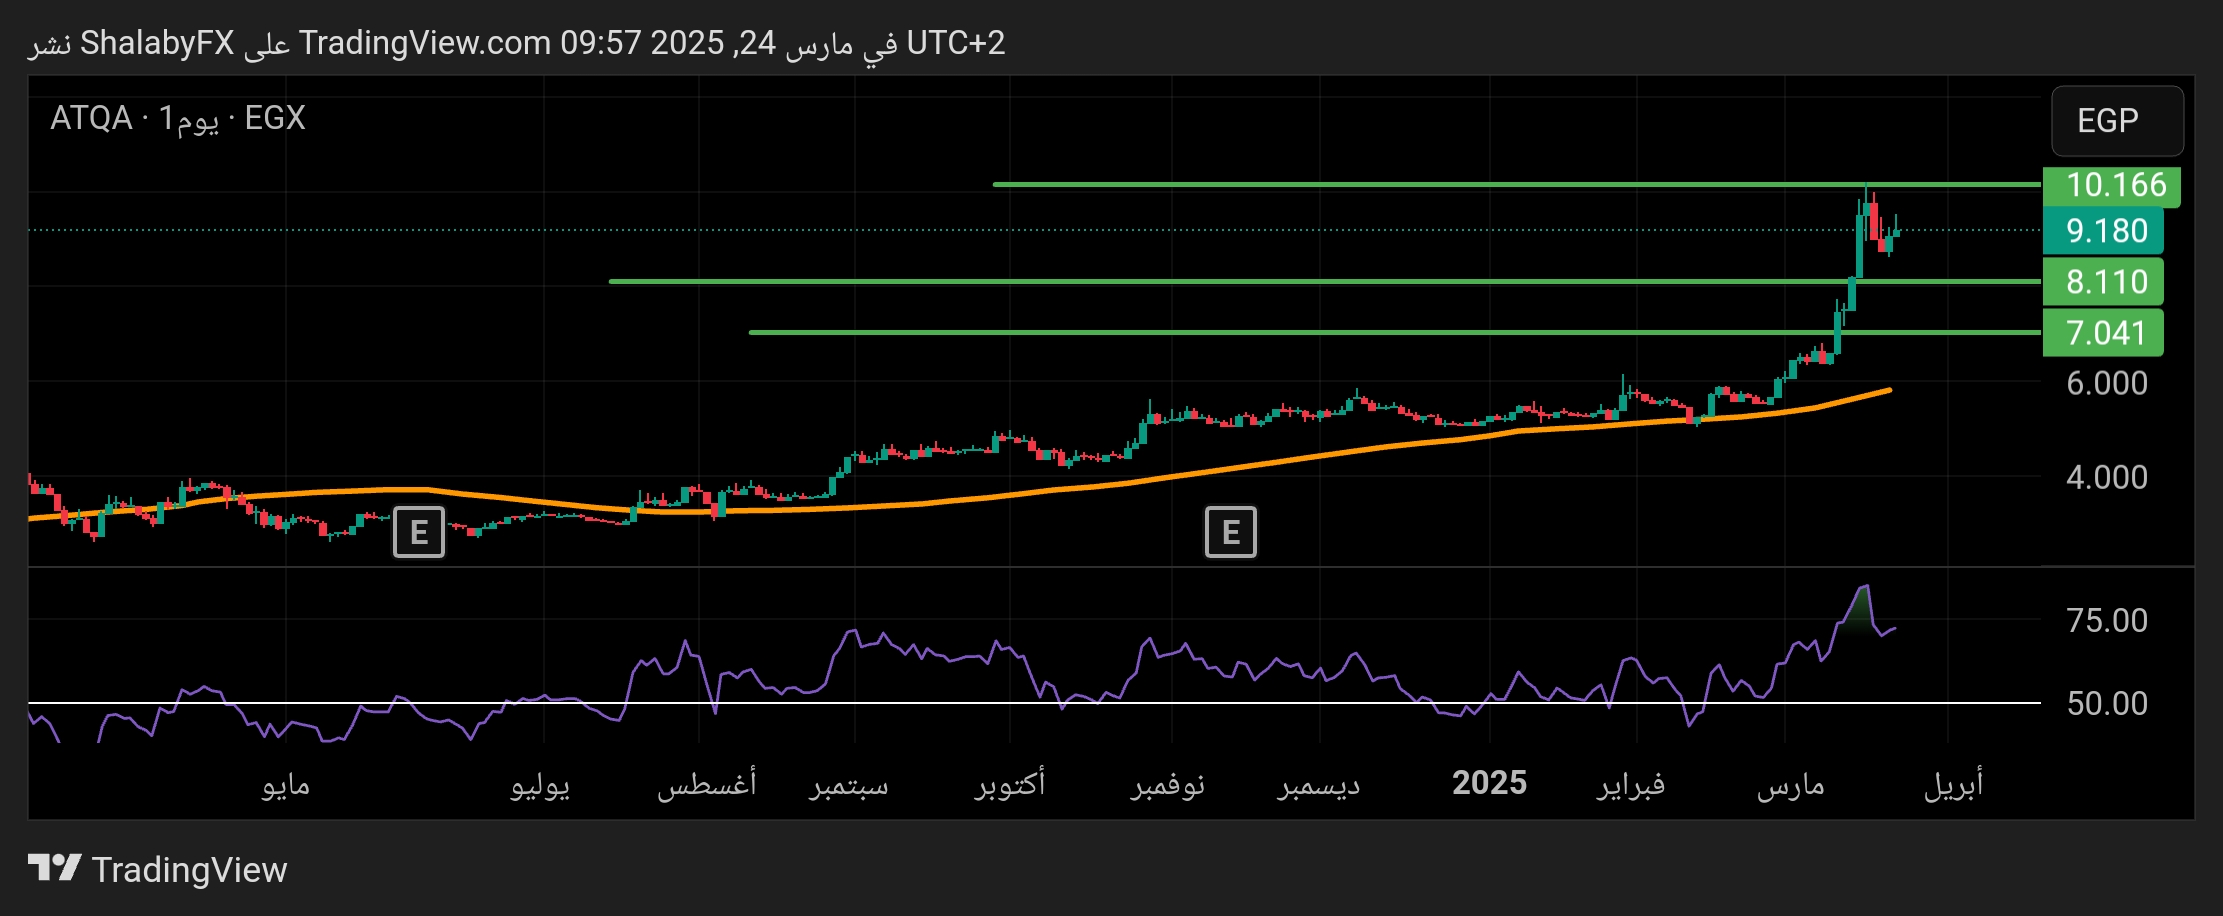Viewport: 2223px width, 916px height.
Task: Click the TradingView logo icon
Action: [54, 868]
